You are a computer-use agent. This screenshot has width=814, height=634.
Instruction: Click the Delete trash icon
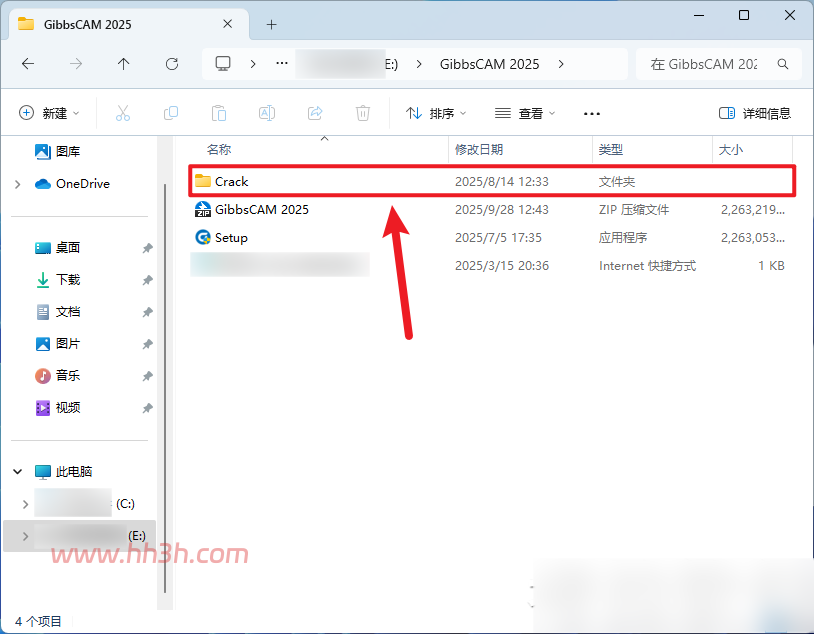pyautogui.click(x=363, y=113)
